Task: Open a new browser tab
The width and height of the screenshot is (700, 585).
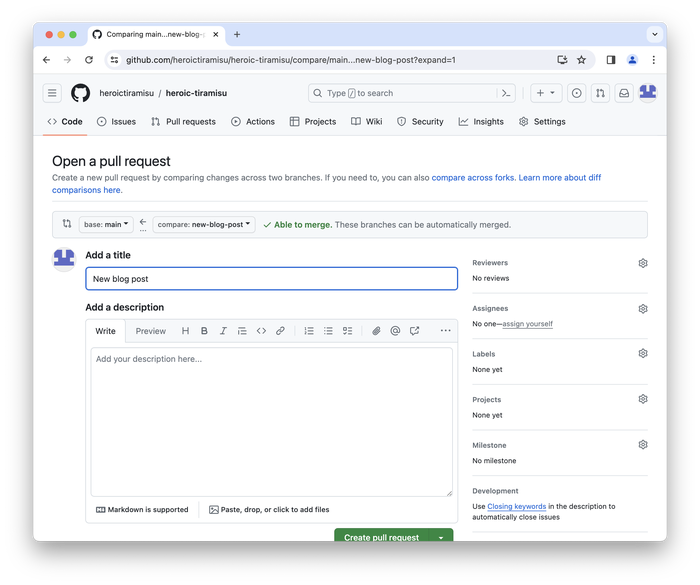Action: 237,34
